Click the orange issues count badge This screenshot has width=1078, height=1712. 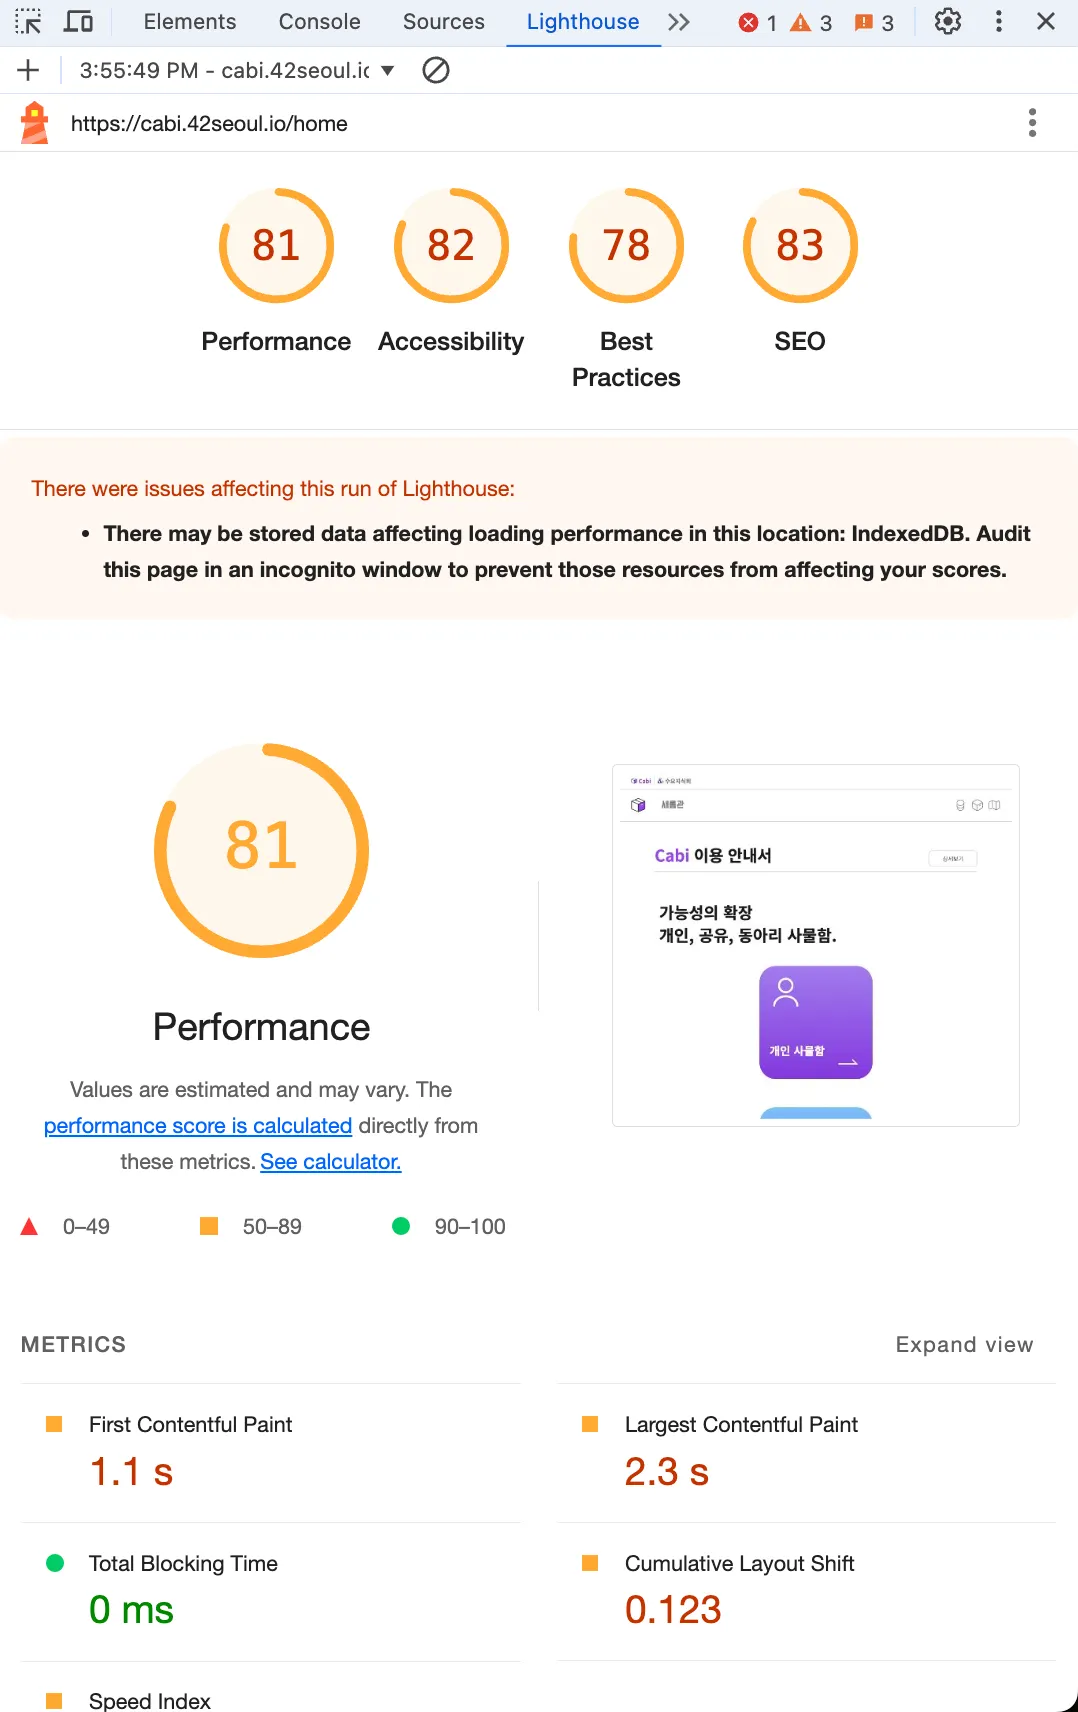[874, 23]
